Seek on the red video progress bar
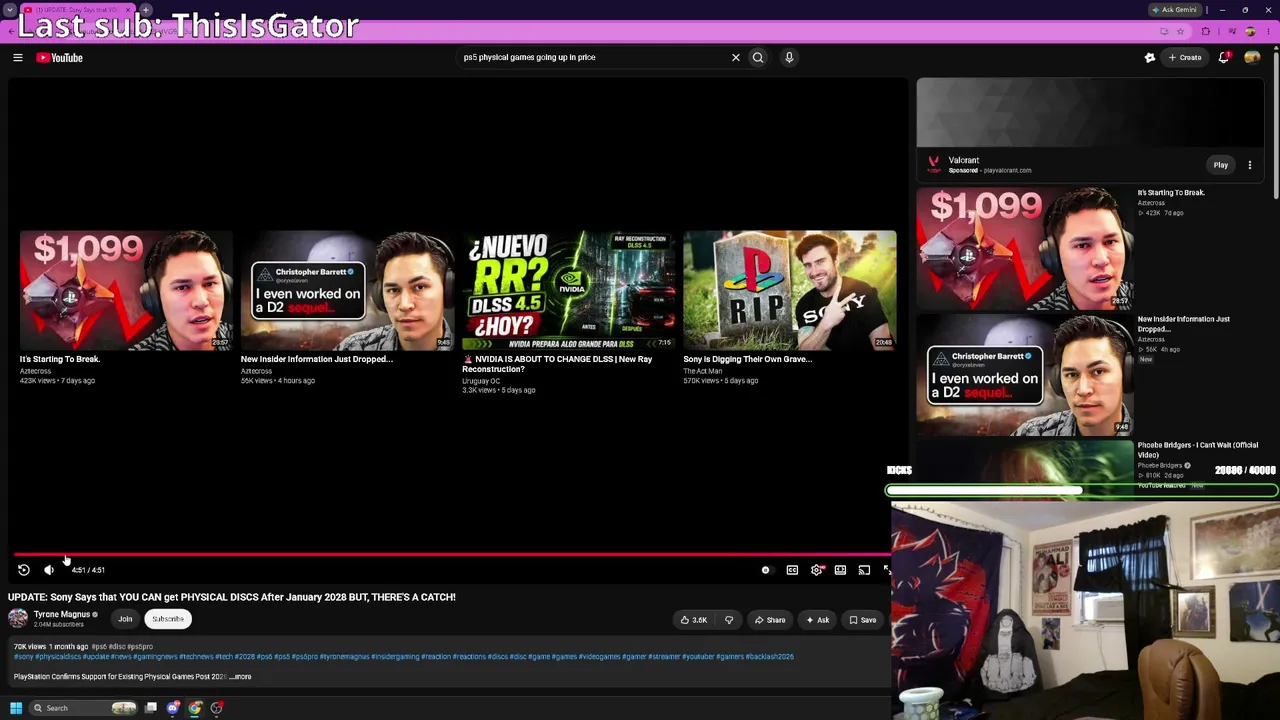 coord(452,553)
